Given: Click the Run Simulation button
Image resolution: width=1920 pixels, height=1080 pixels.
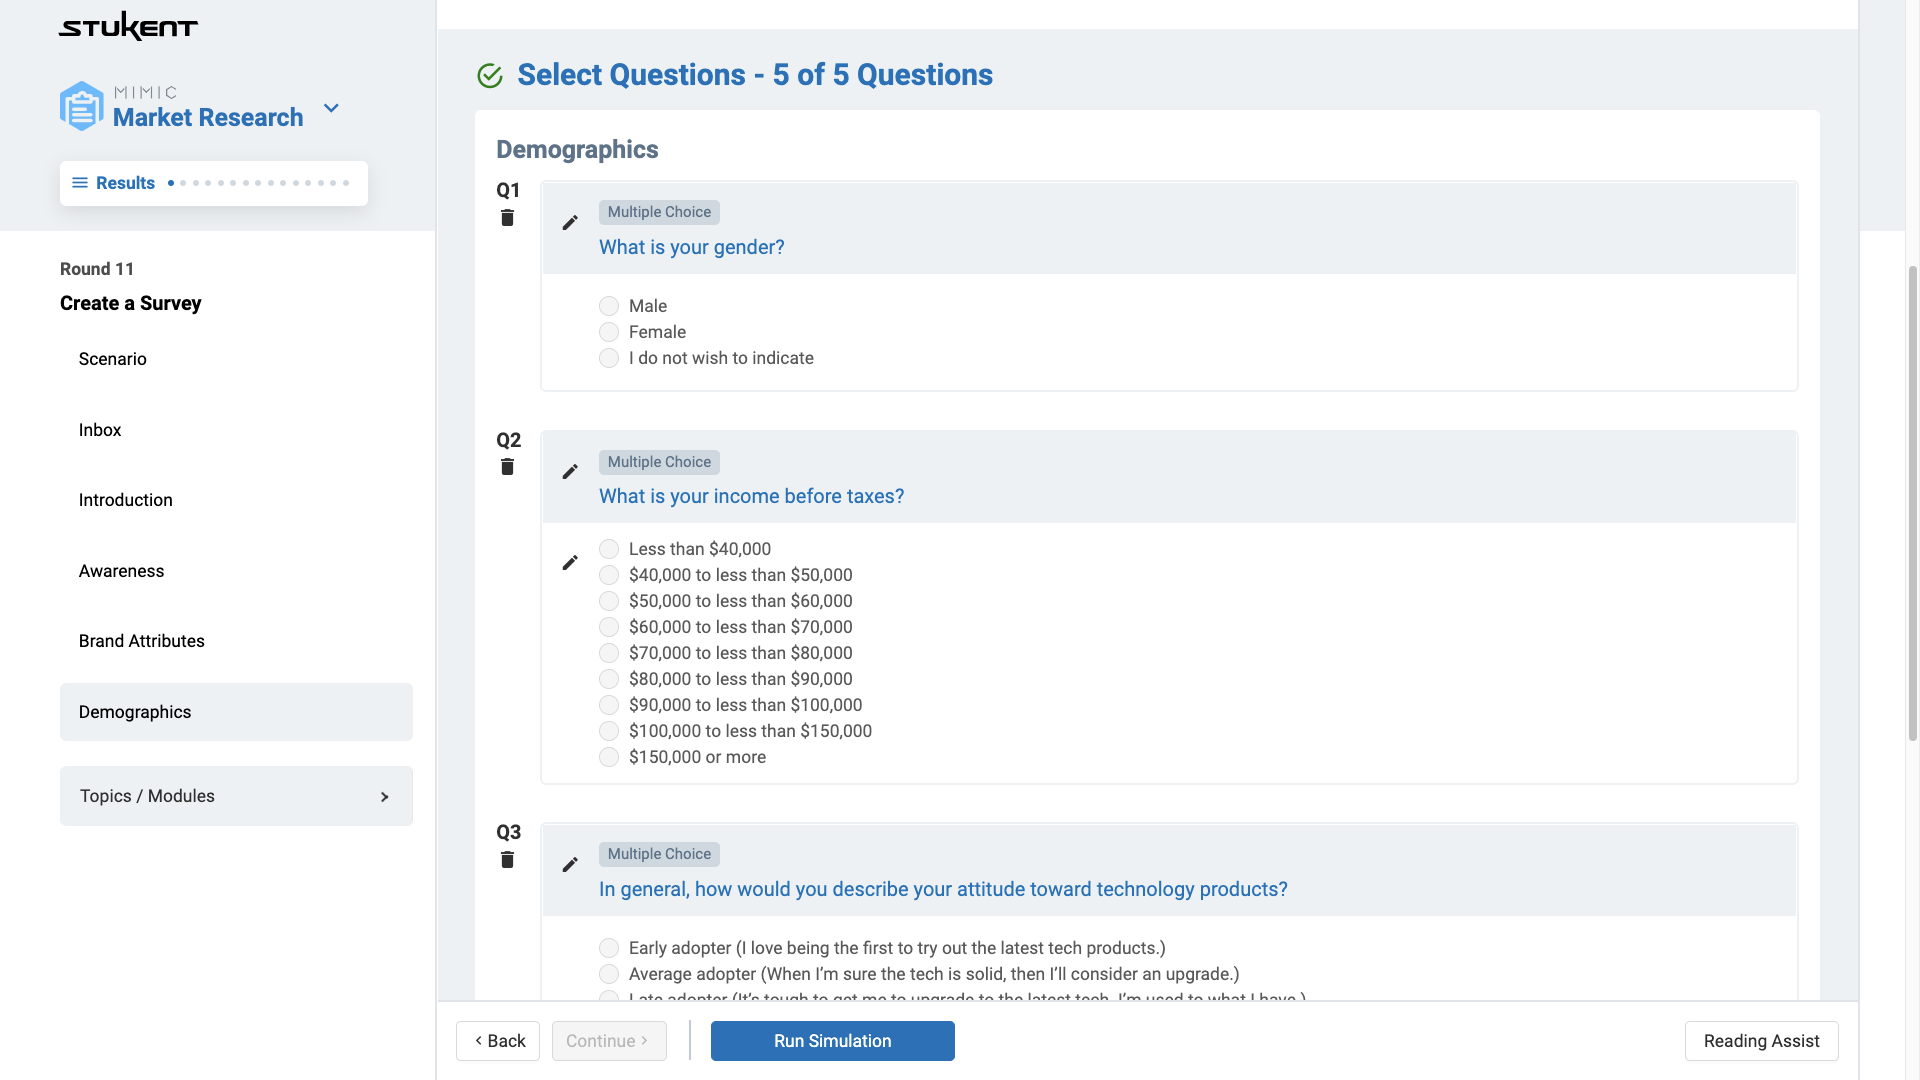Looking at the screenshot, I should pyautogui.click(x=832, y=1040).
